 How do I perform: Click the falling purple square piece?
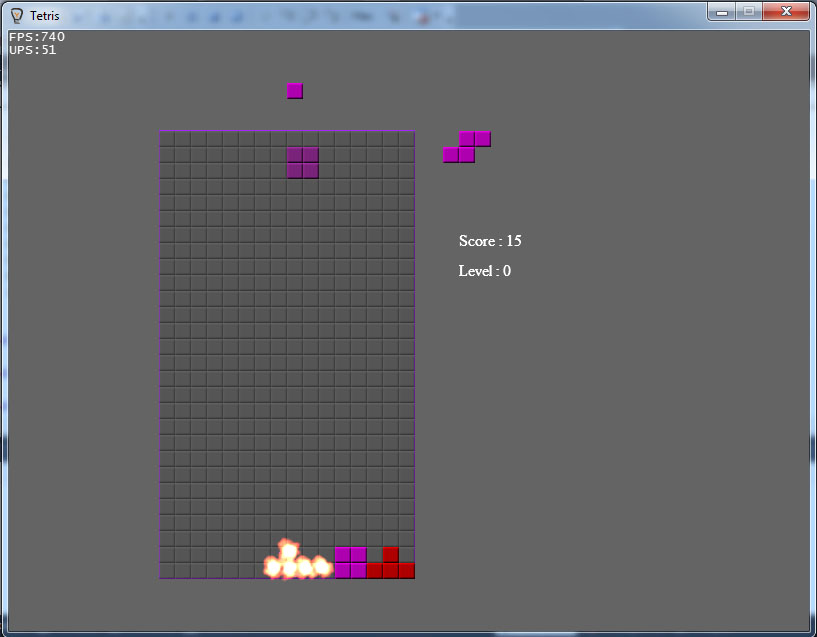pyautogui.click(x=303, y=163)
